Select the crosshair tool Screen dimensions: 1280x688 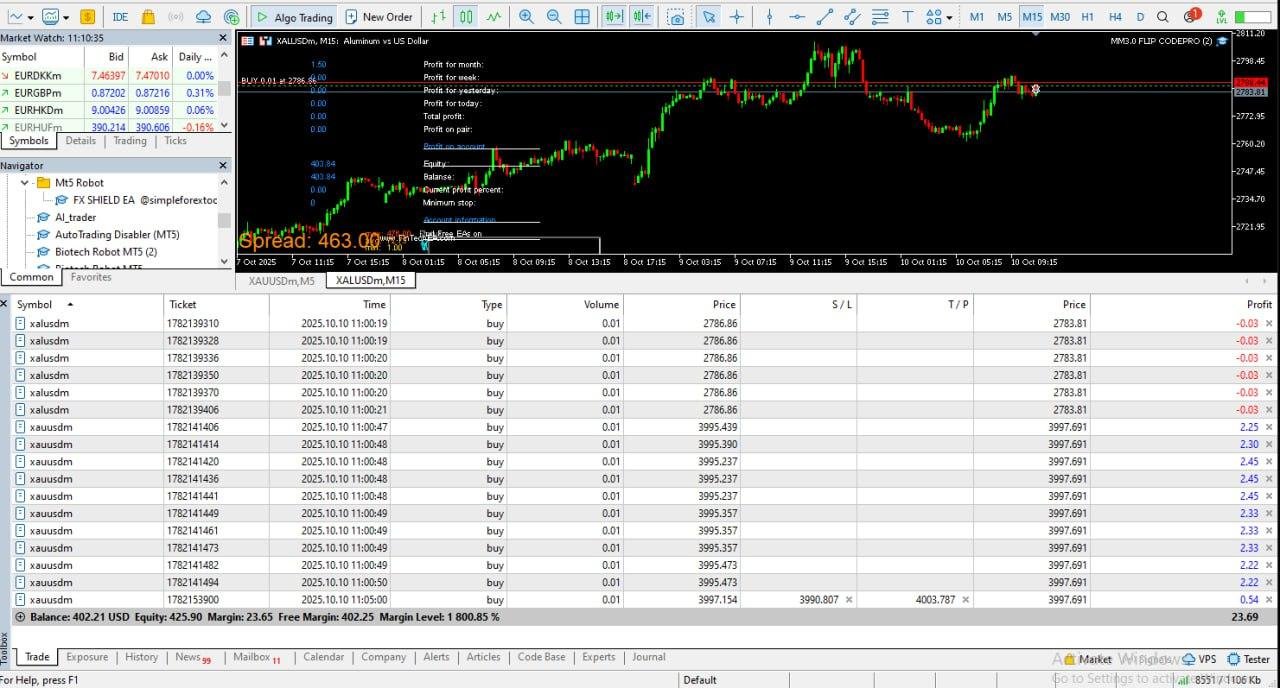coord(737,17)
